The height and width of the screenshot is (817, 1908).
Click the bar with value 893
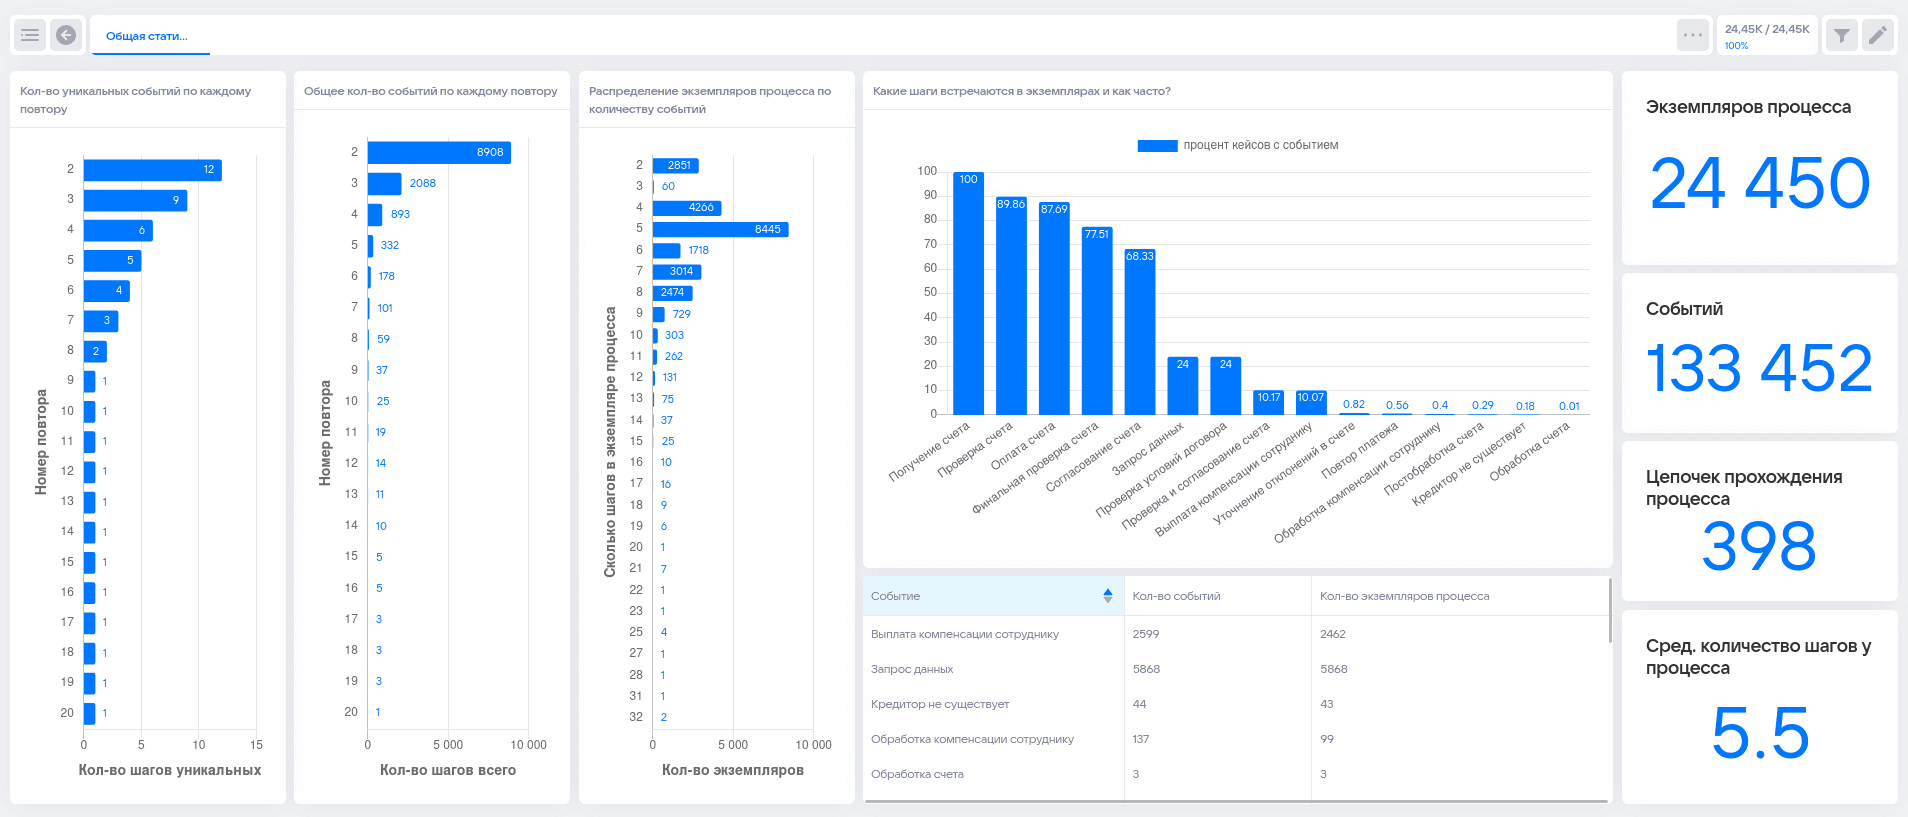pos(375,214)
